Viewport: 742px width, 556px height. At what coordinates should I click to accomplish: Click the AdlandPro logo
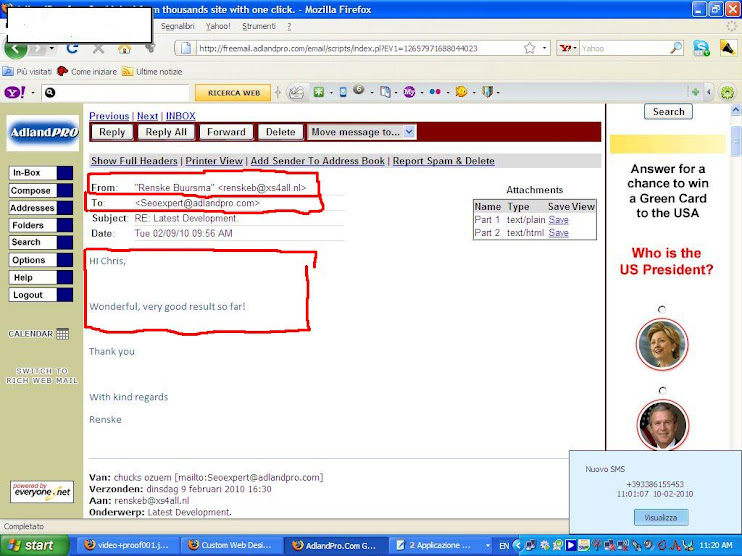43,132
